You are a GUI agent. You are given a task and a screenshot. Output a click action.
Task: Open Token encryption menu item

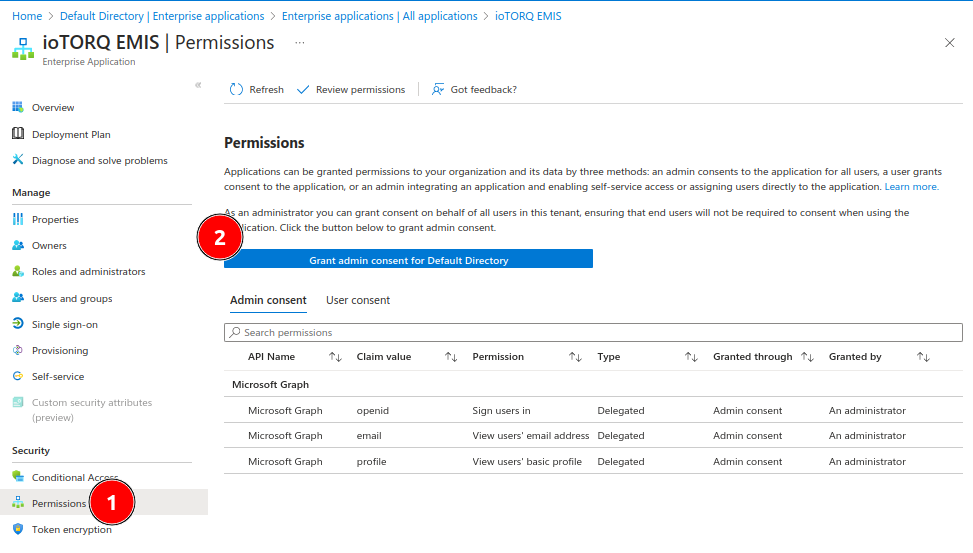(x=72, y=529)
